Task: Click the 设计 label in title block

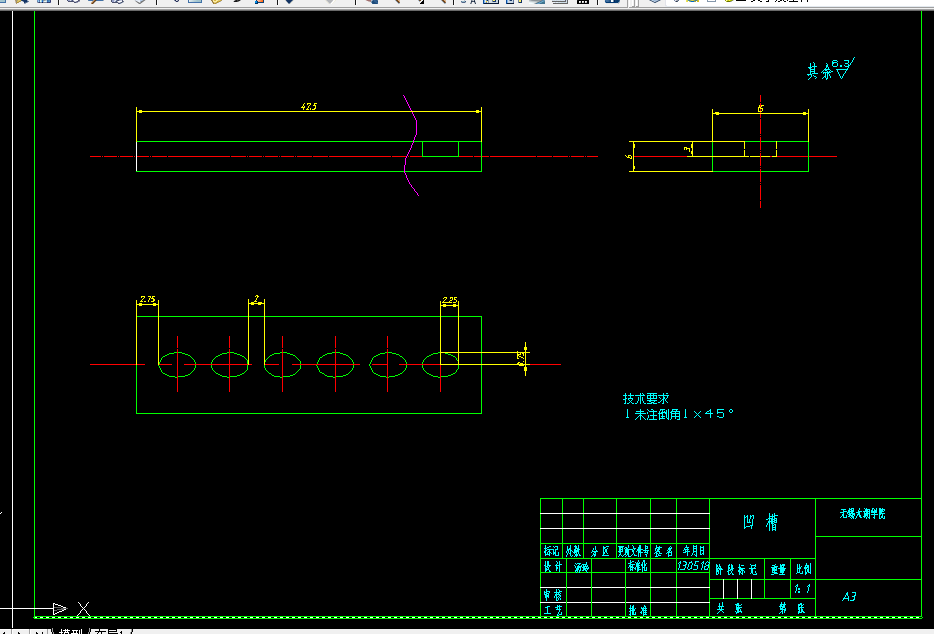Action: click(552, 566)
